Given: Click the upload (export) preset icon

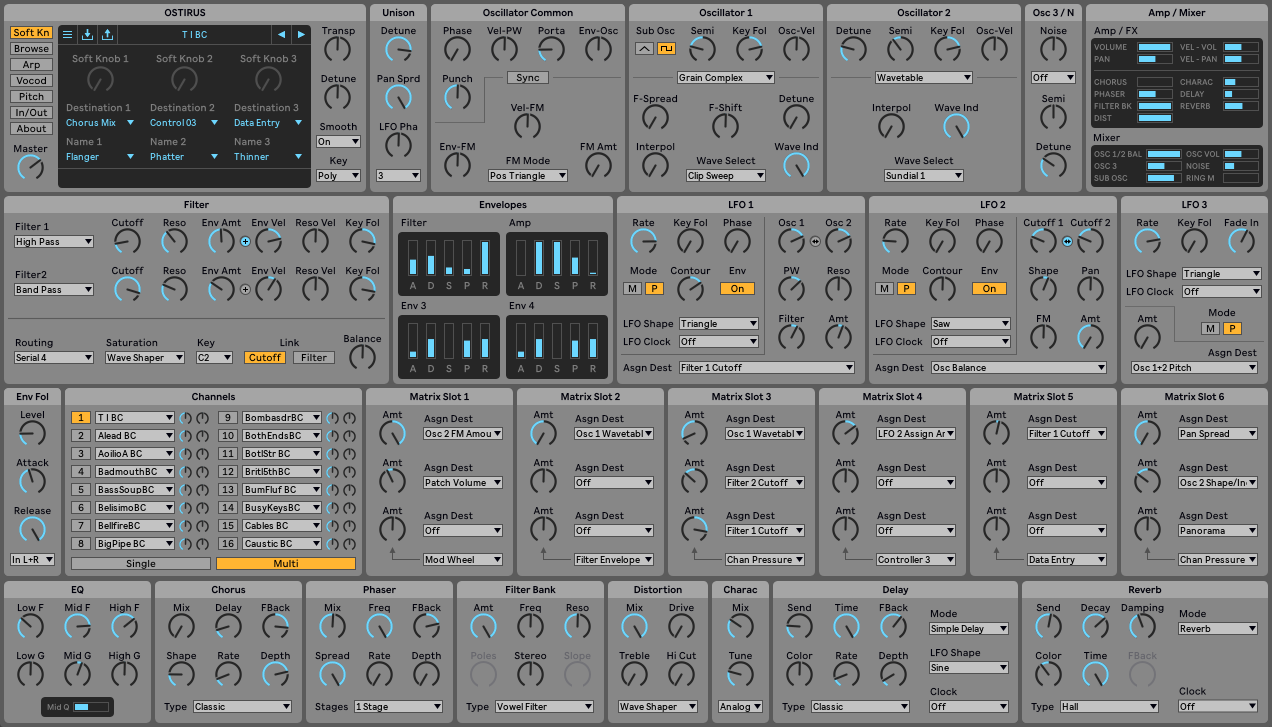Looking at the screenshot, I should pyautogui.click(x=107, y=34).
